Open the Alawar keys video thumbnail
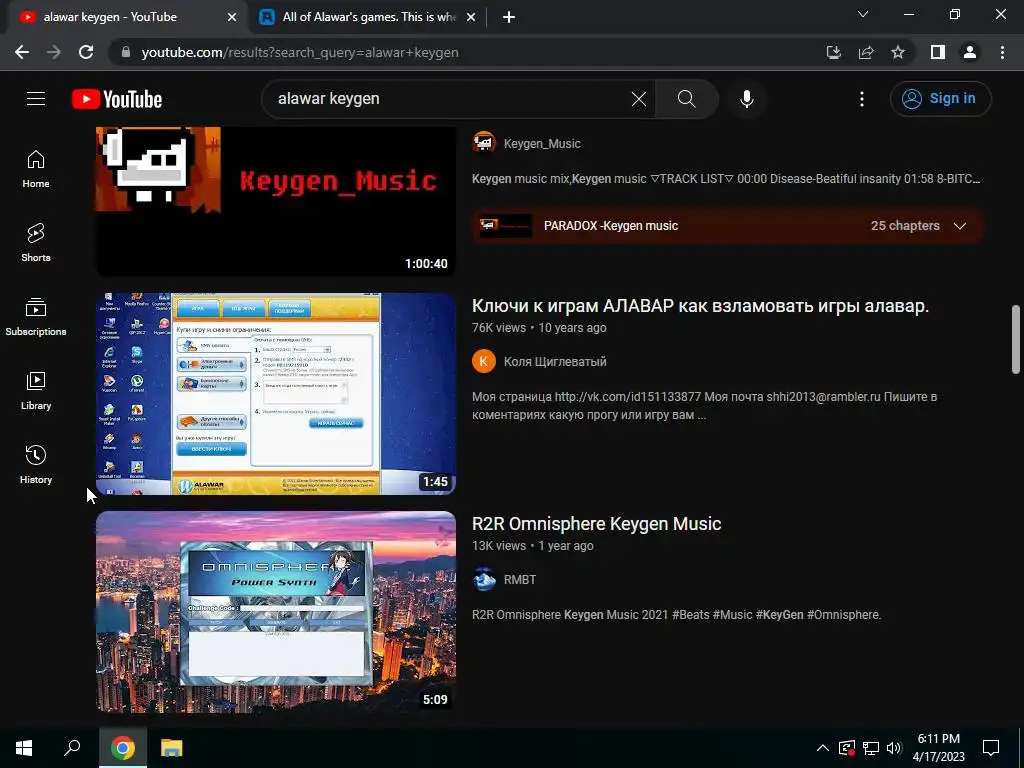Viewport: 1024px width, 768px height. tap(276, 394)
